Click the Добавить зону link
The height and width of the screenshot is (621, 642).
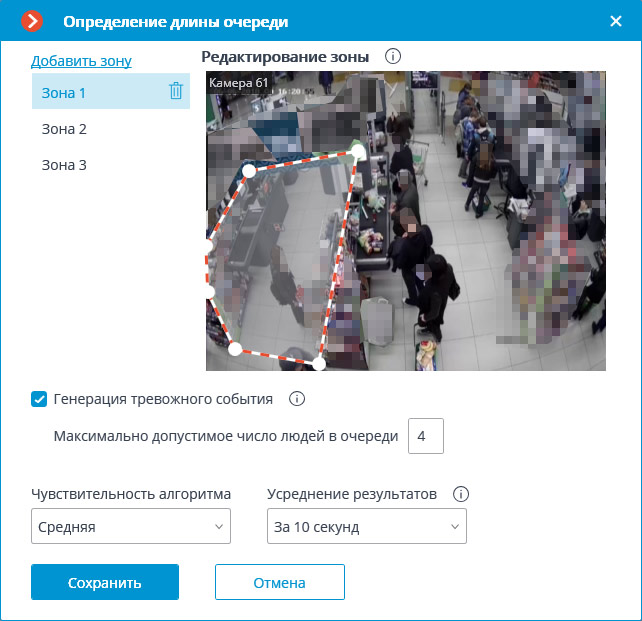coord(81,61)
